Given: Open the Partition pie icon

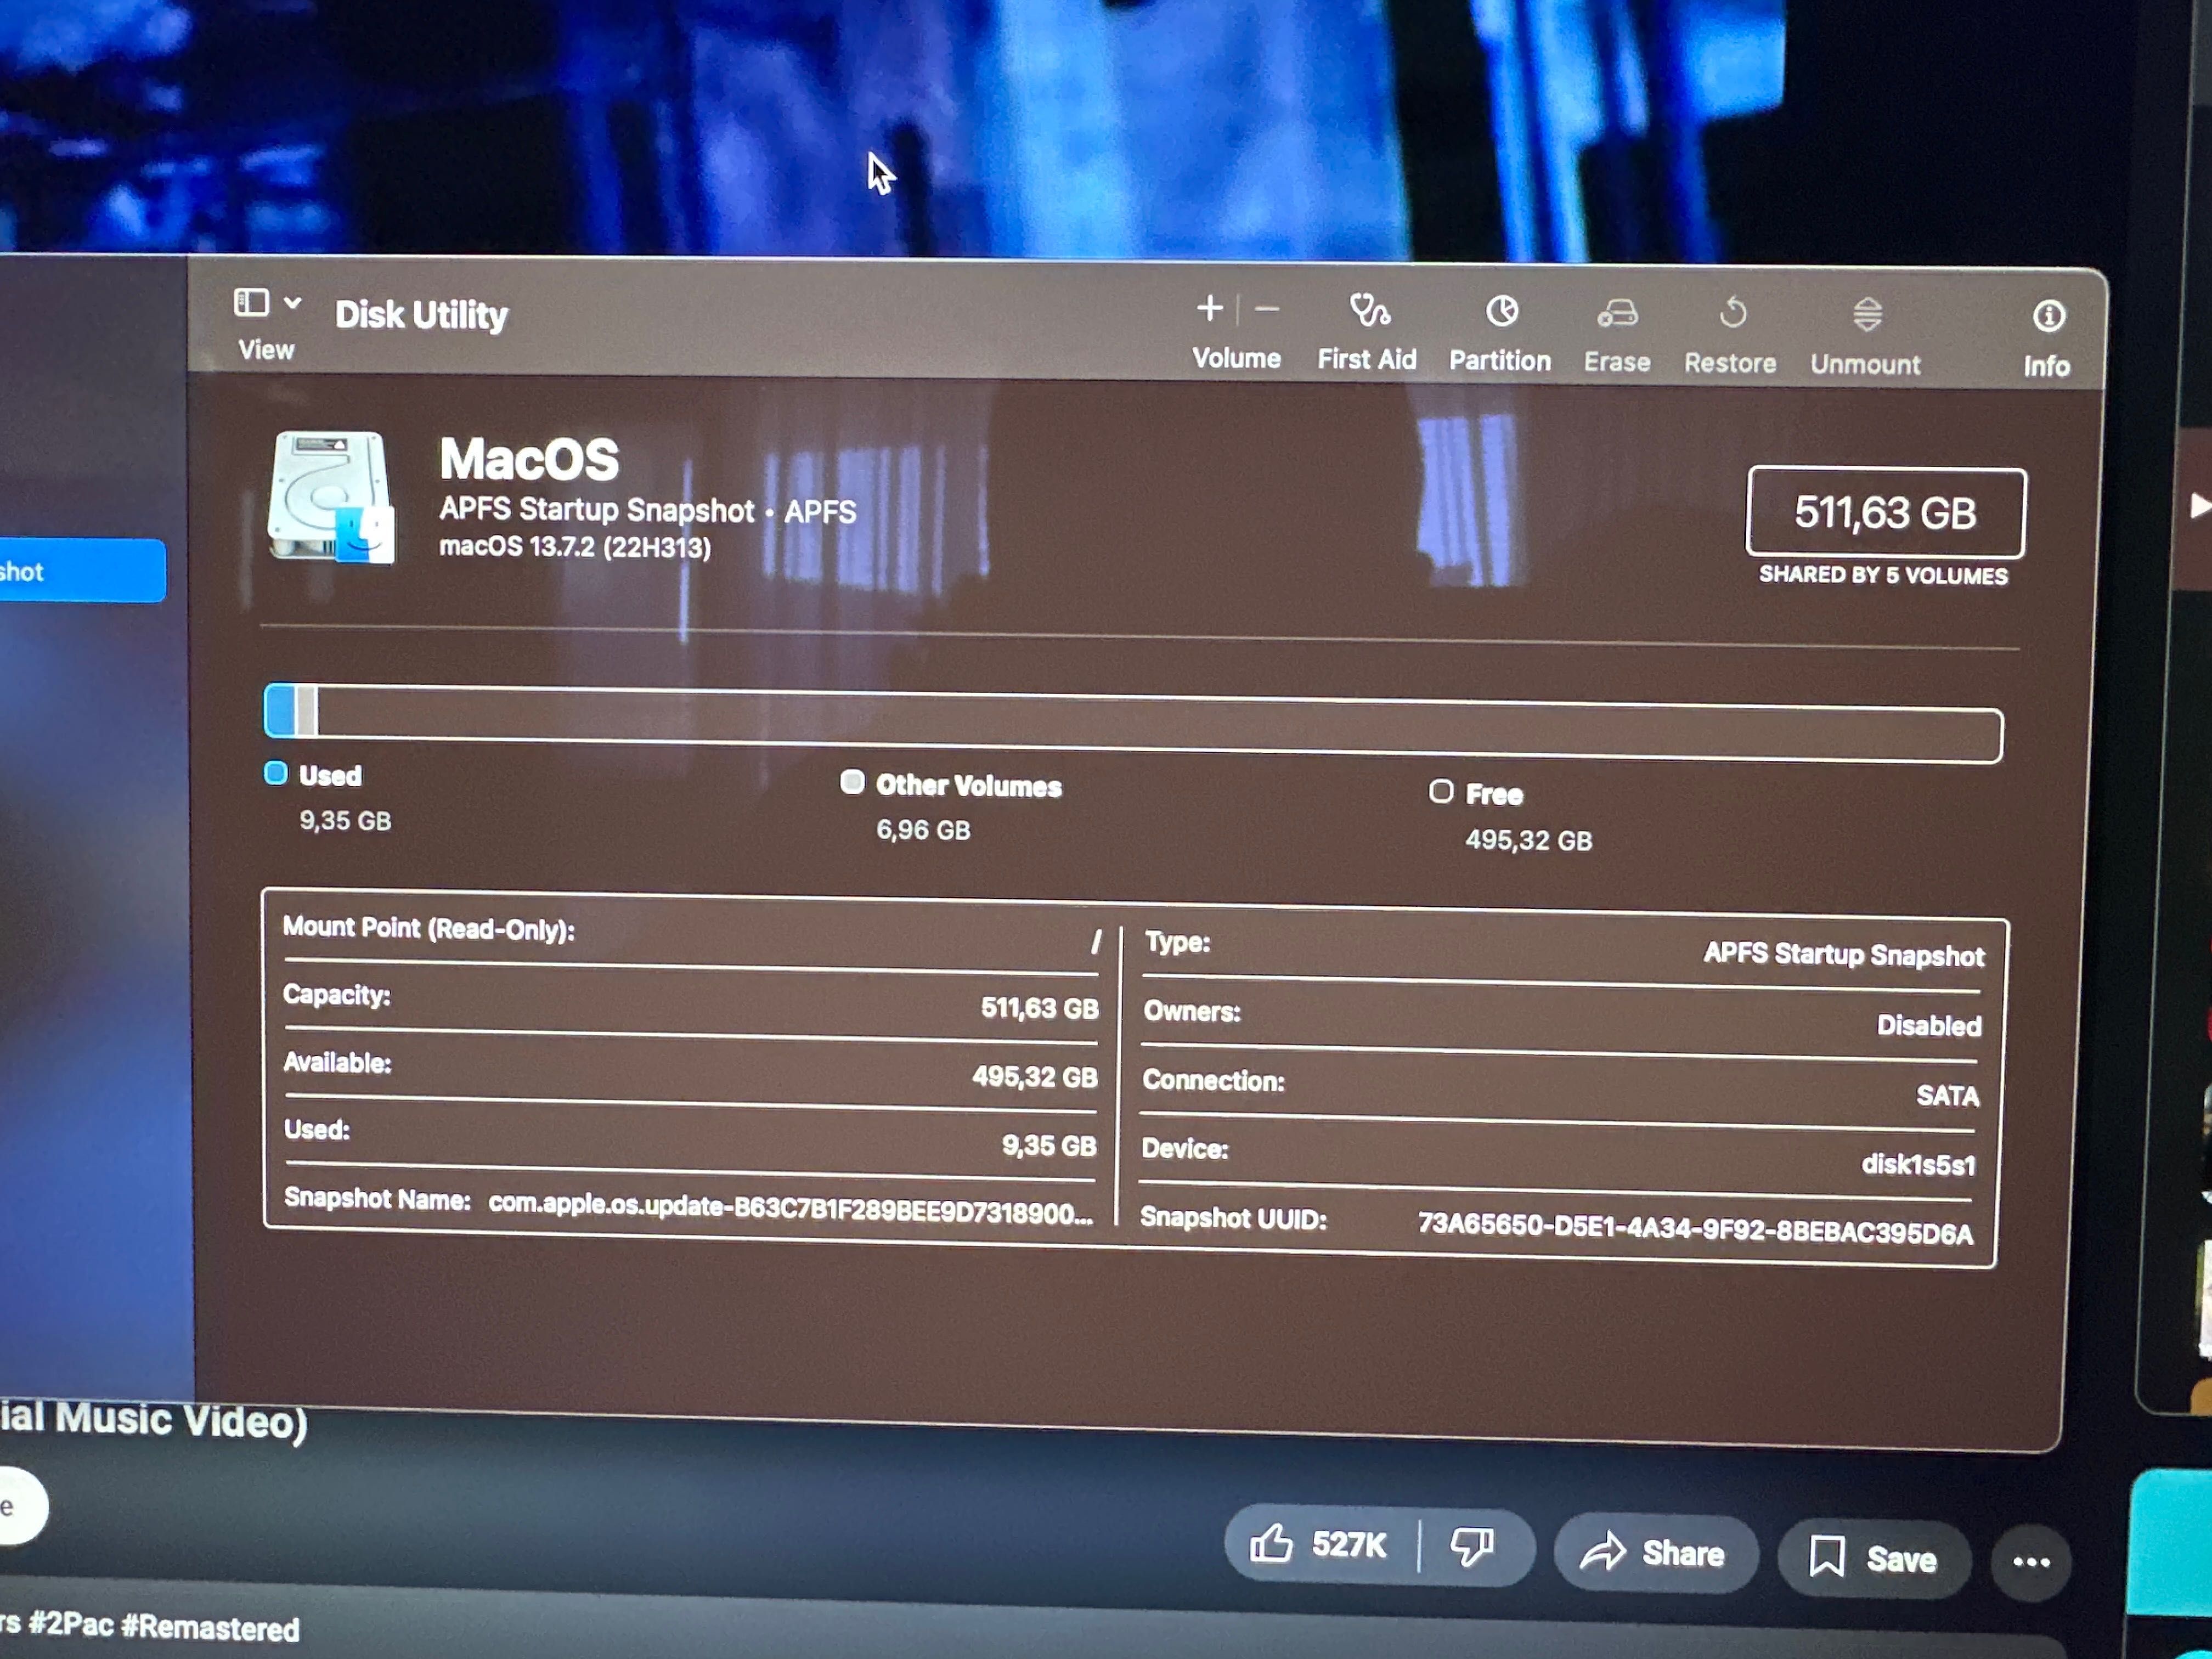Looking at the screenshot, I should tap(1501, 312).
